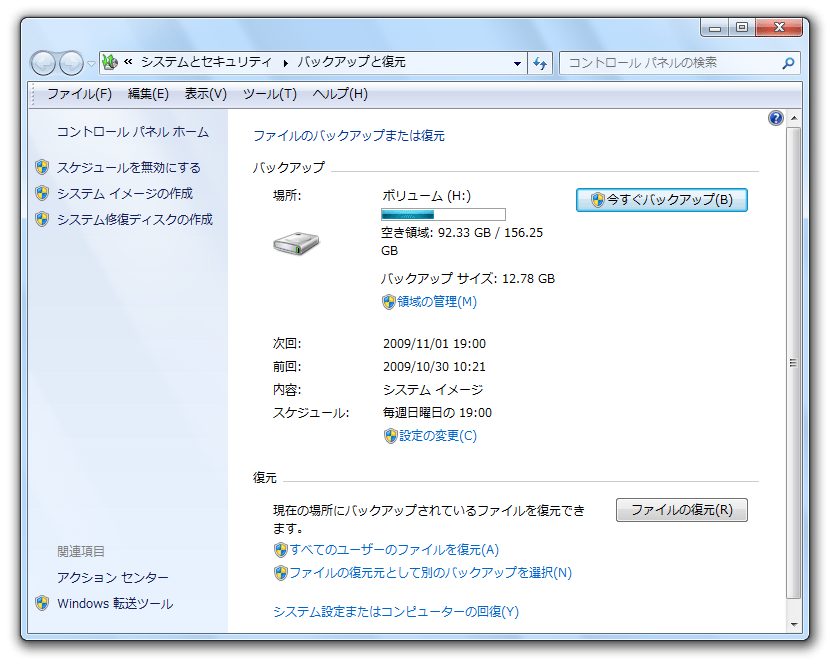Viewport: 832px width, 664px height.
Task: Click the 2009/11/01 19:00 next backup time
Action: click(x=434, y=344)
